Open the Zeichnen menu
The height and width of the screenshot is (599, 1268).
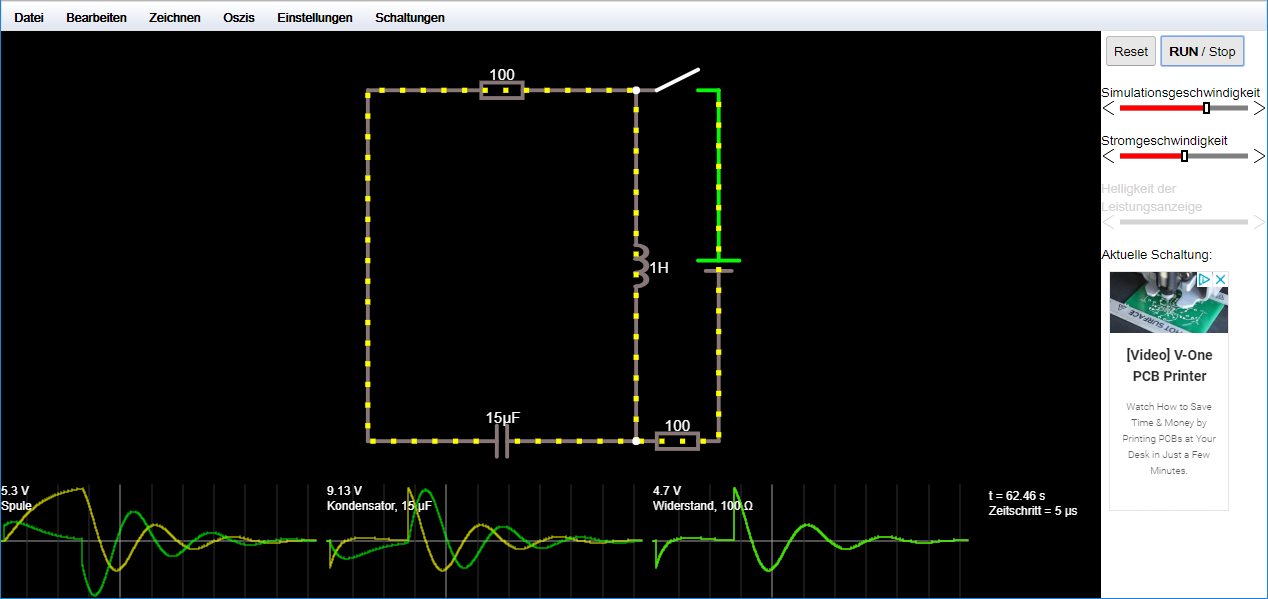pyautogui.click(x=174, y=17)
